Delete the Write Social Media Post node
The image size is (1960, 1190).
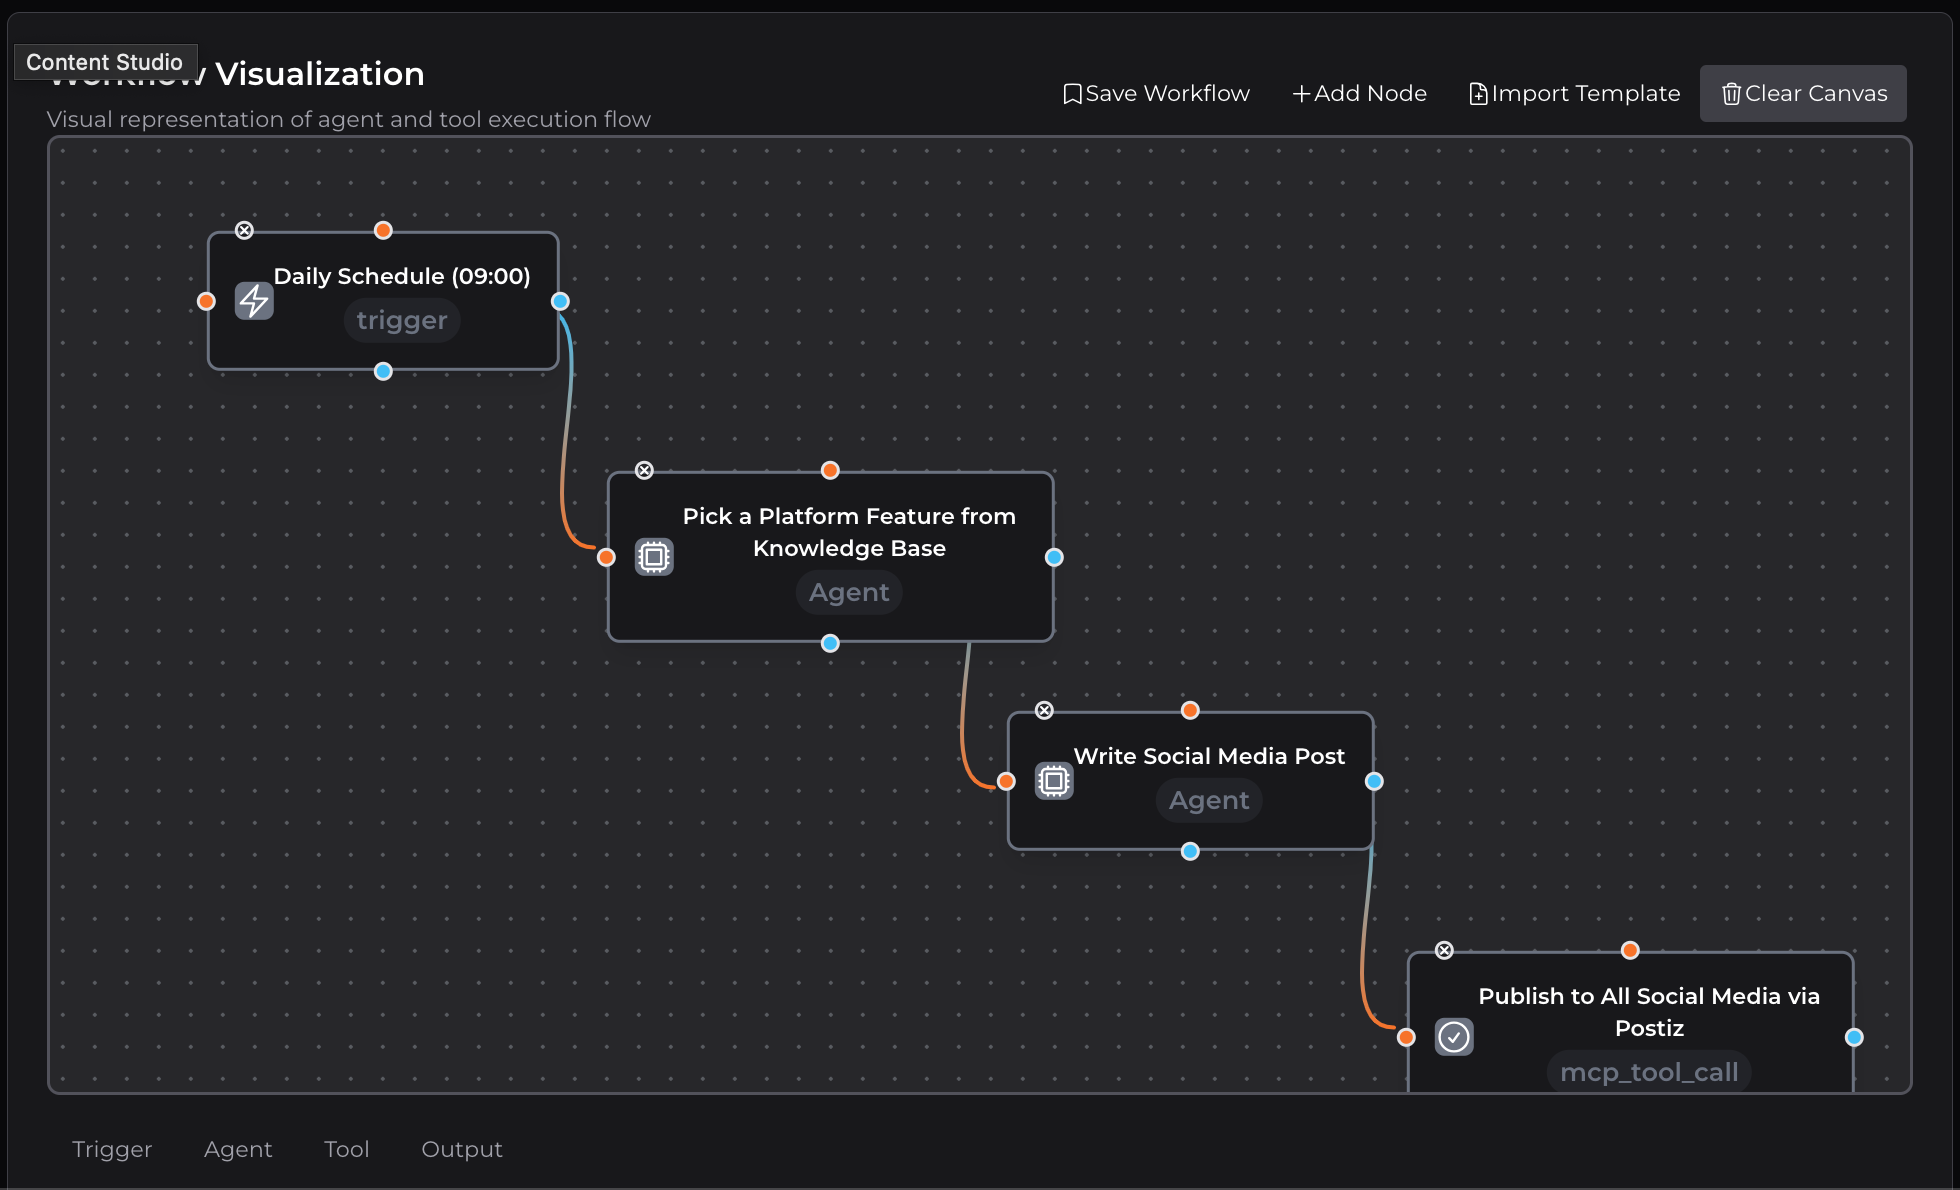point(1043,710)
